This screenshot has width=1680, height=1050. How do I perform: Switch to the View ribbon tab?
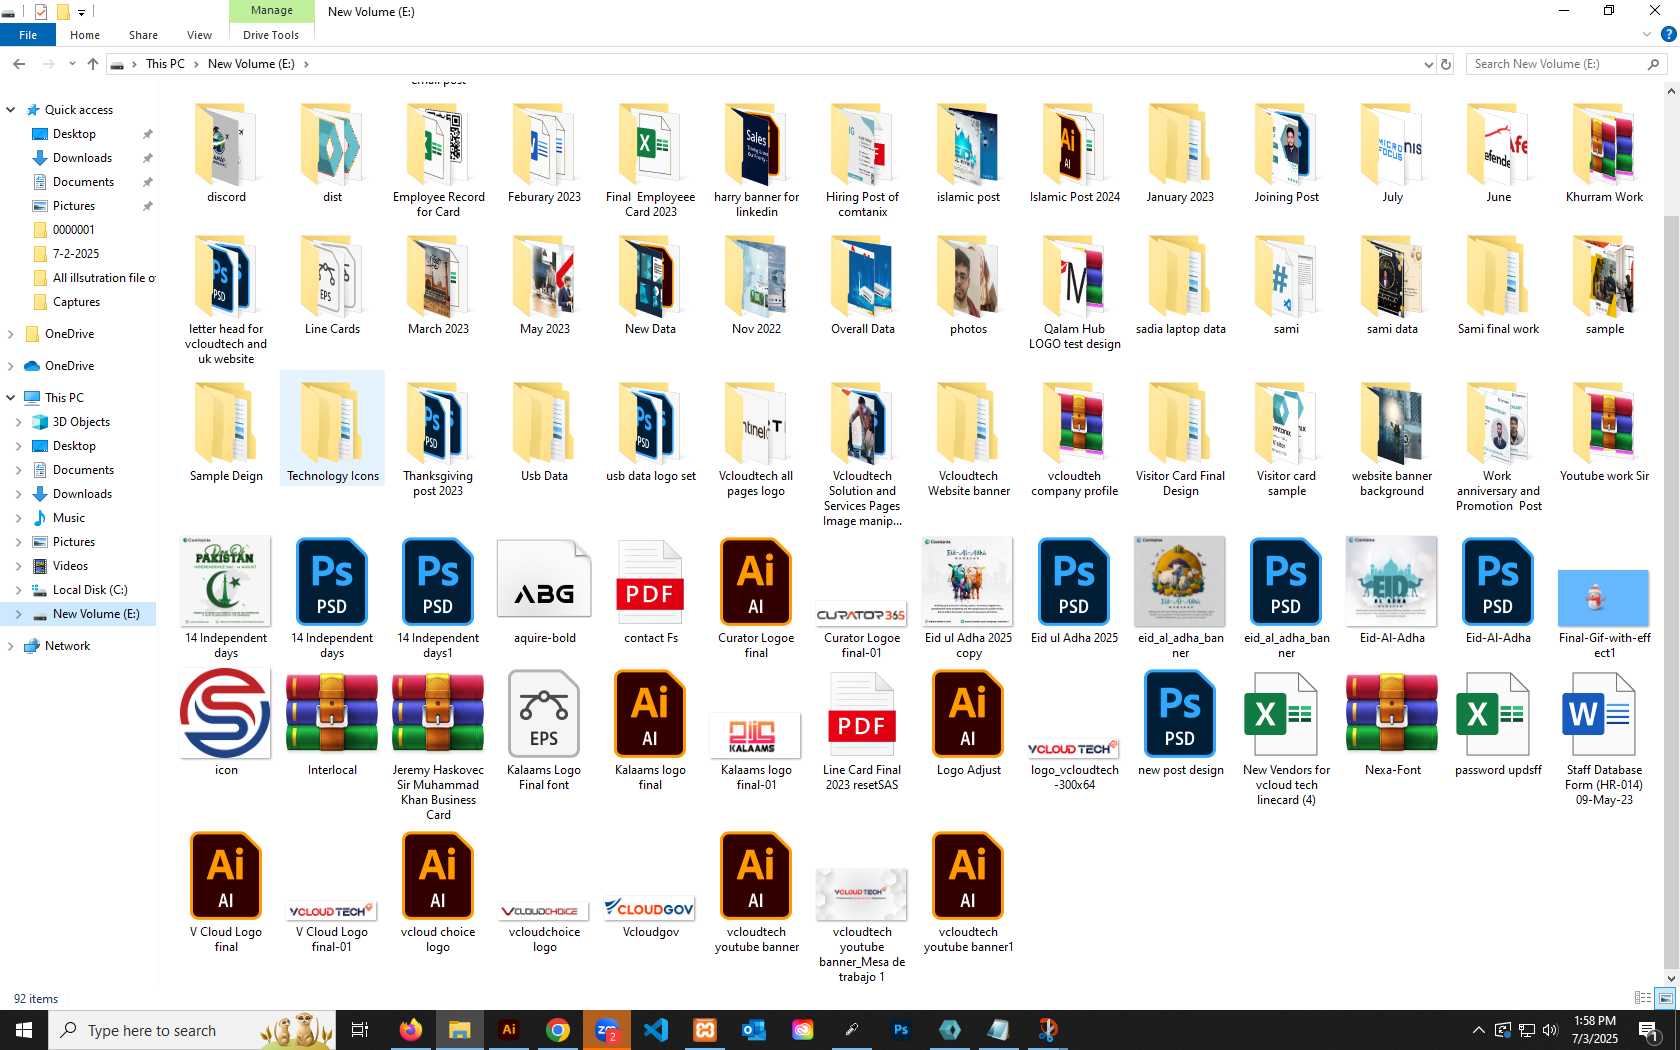[199, 35]
